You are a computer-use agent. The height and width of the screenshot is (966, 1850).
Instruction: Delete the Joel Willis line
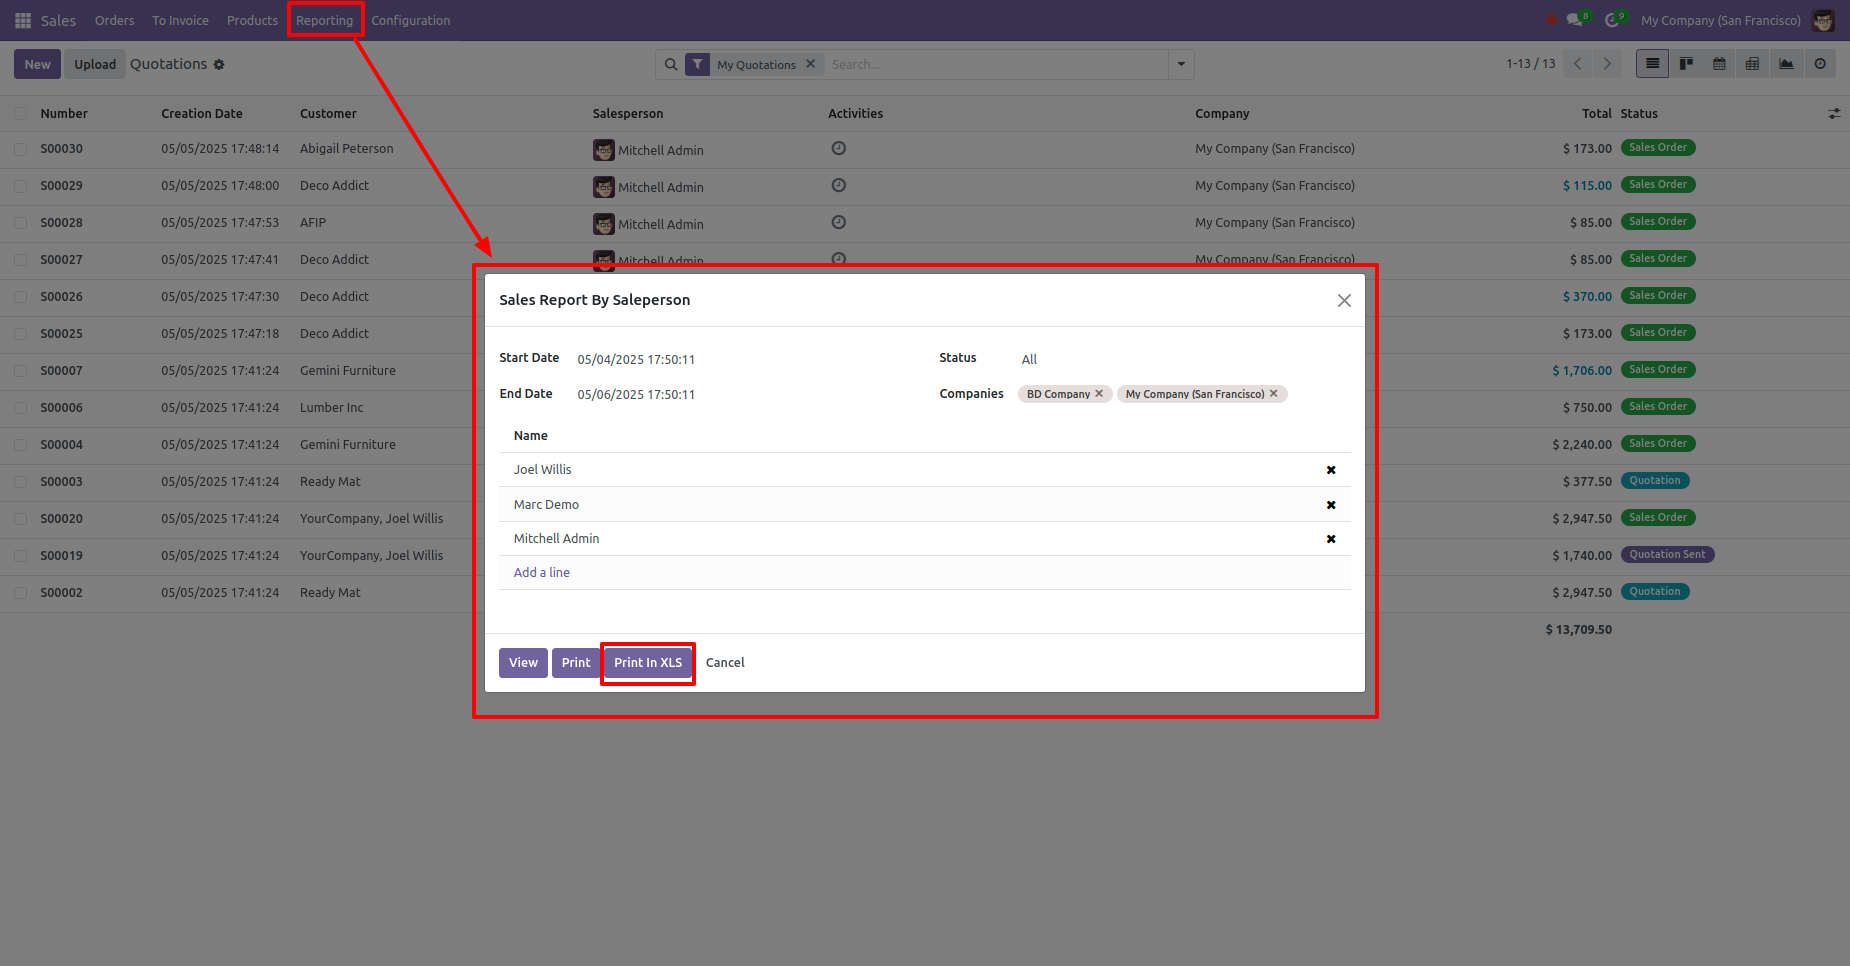pyautogui.click(x=1331, y=470)
